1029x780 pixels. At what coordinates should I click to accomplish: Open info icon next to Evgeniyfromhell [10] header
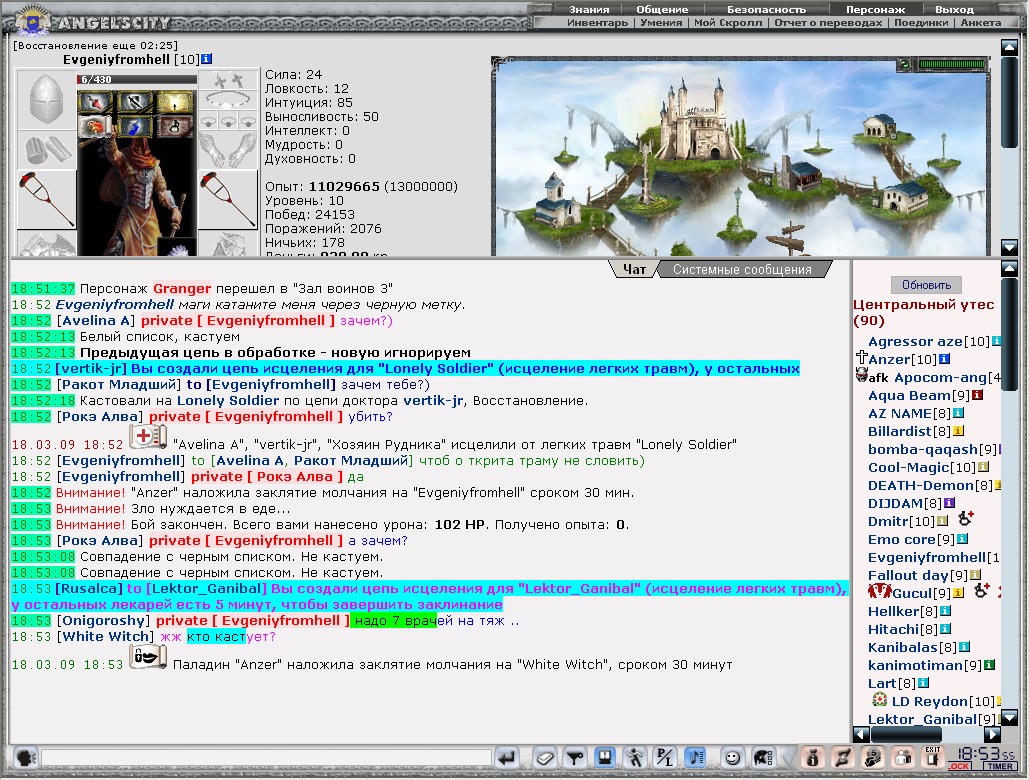point(206,59)
